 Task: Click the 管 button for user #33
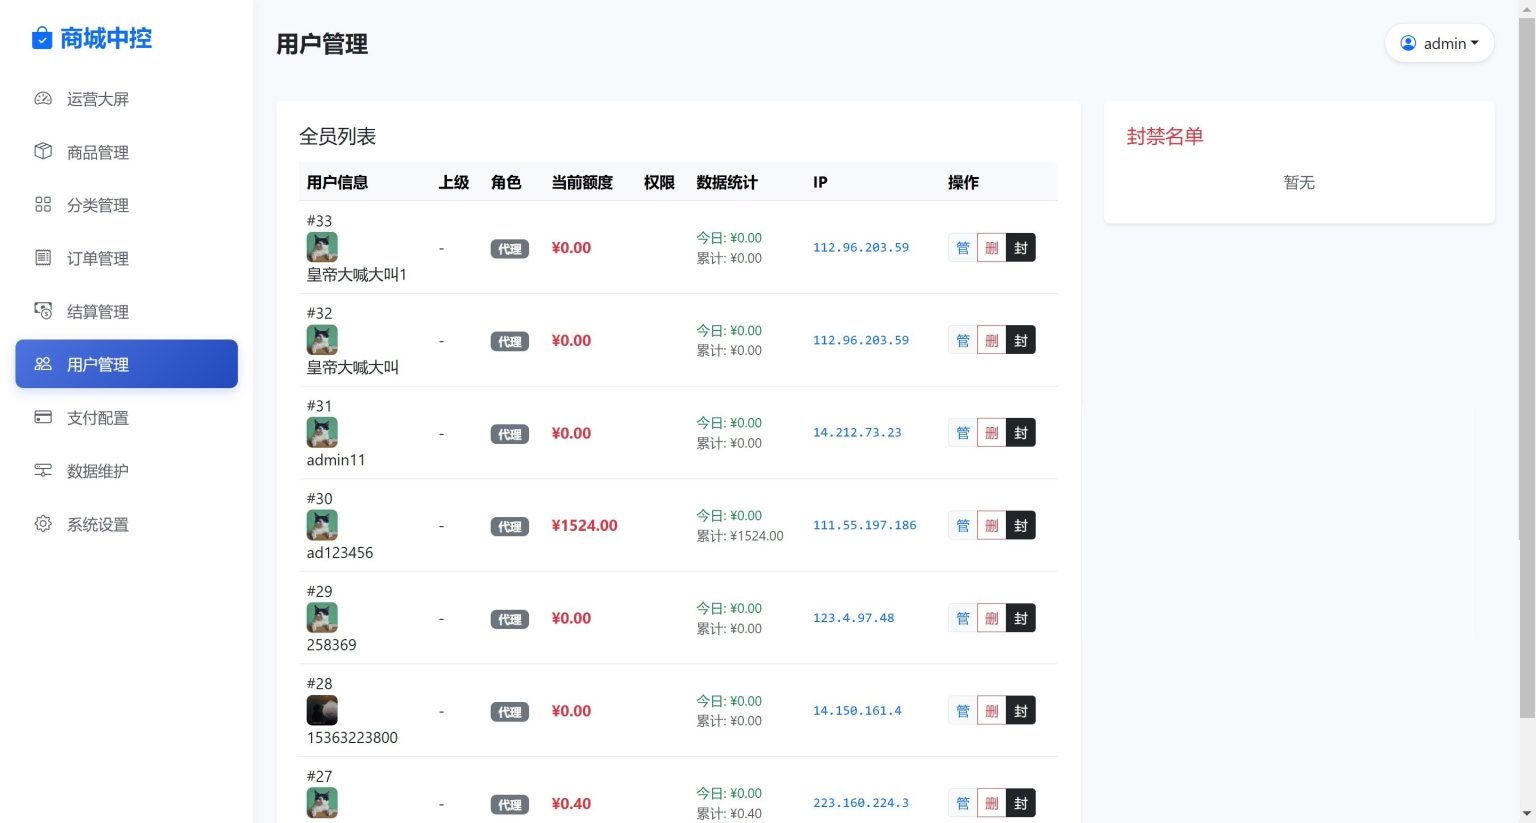coord(962,247)
